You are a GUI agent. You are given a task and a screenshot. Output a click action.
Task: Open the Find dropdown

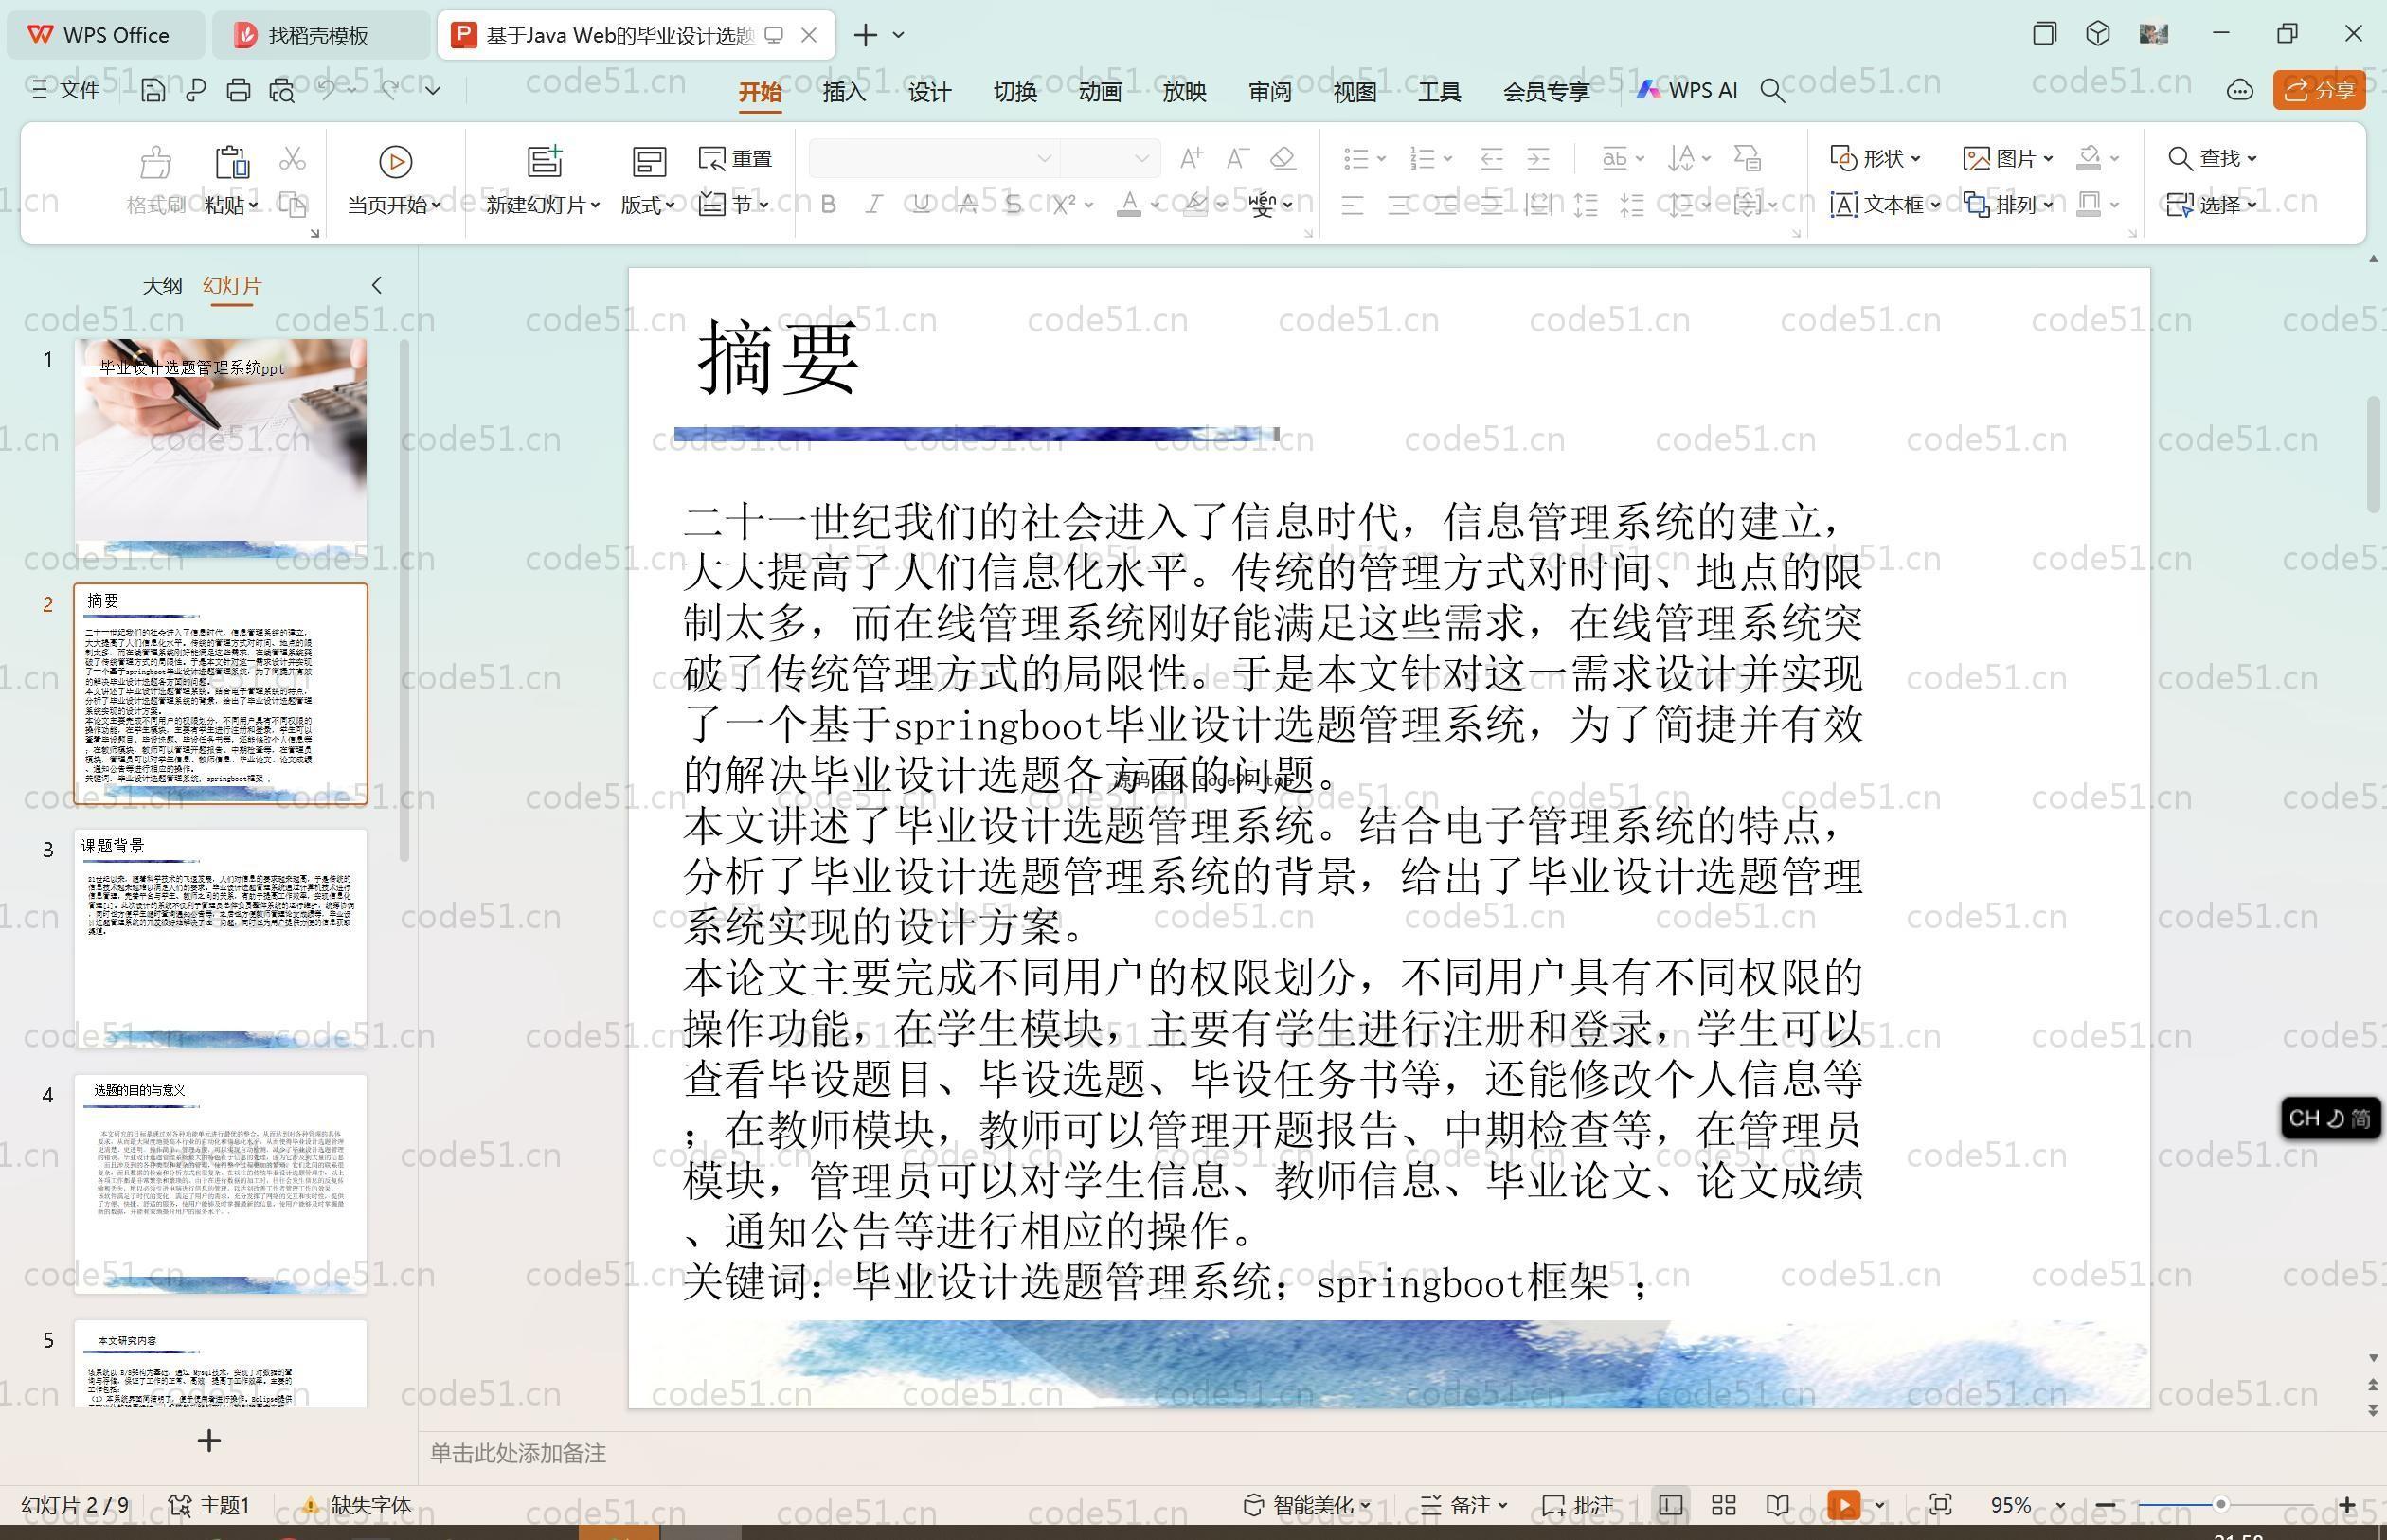click(2212, 158)
